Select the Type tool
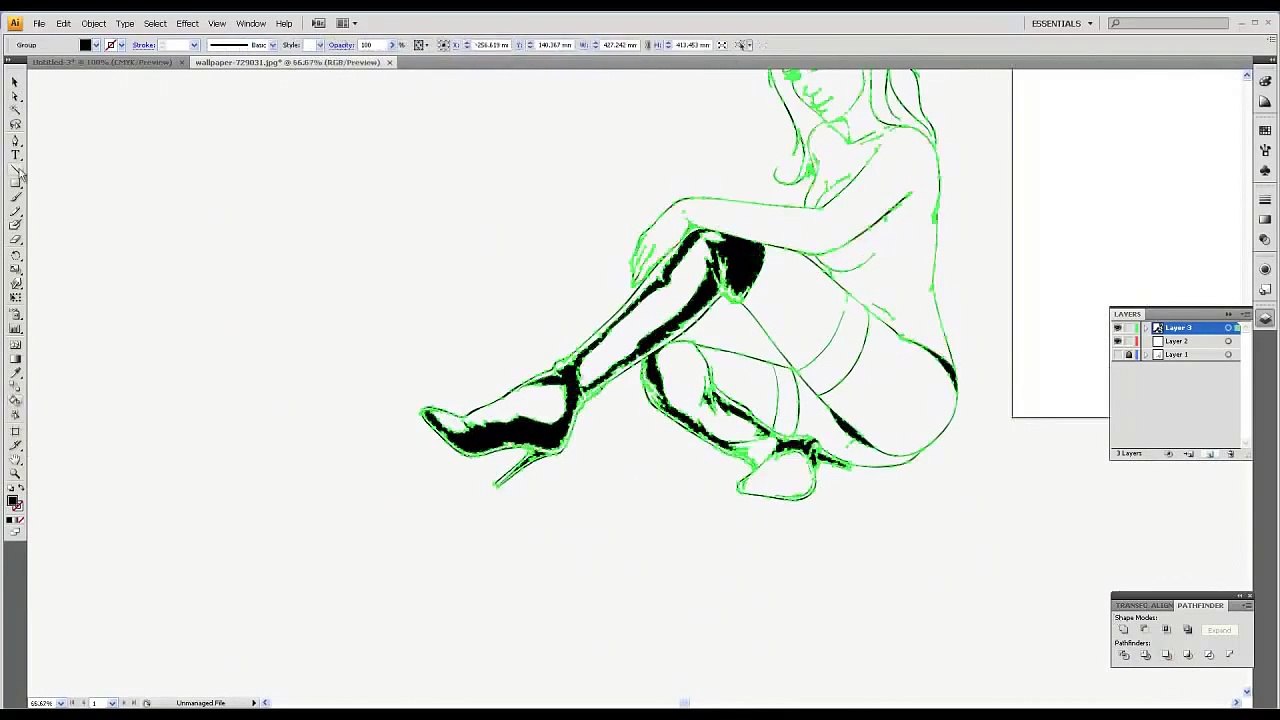The height and width of the screenshot is (720, 1280). pyautogui.click(x=15, y=155)
